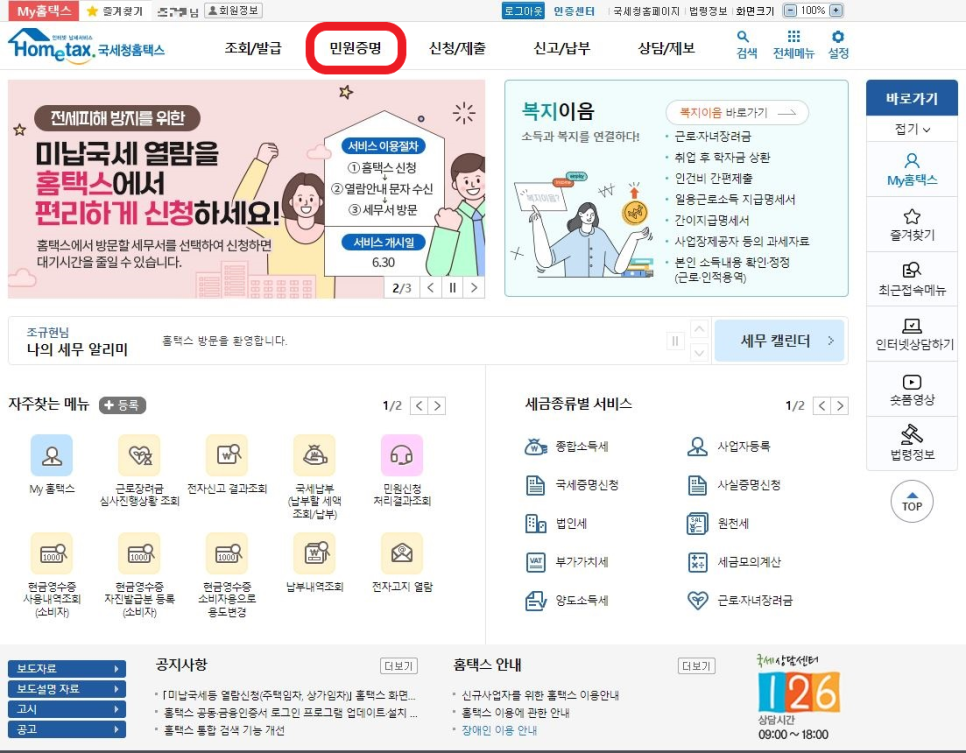The width and height of the screenshot is (966, 753).
Task: Open 신청/제출 menu
Action: click(457, 47)
